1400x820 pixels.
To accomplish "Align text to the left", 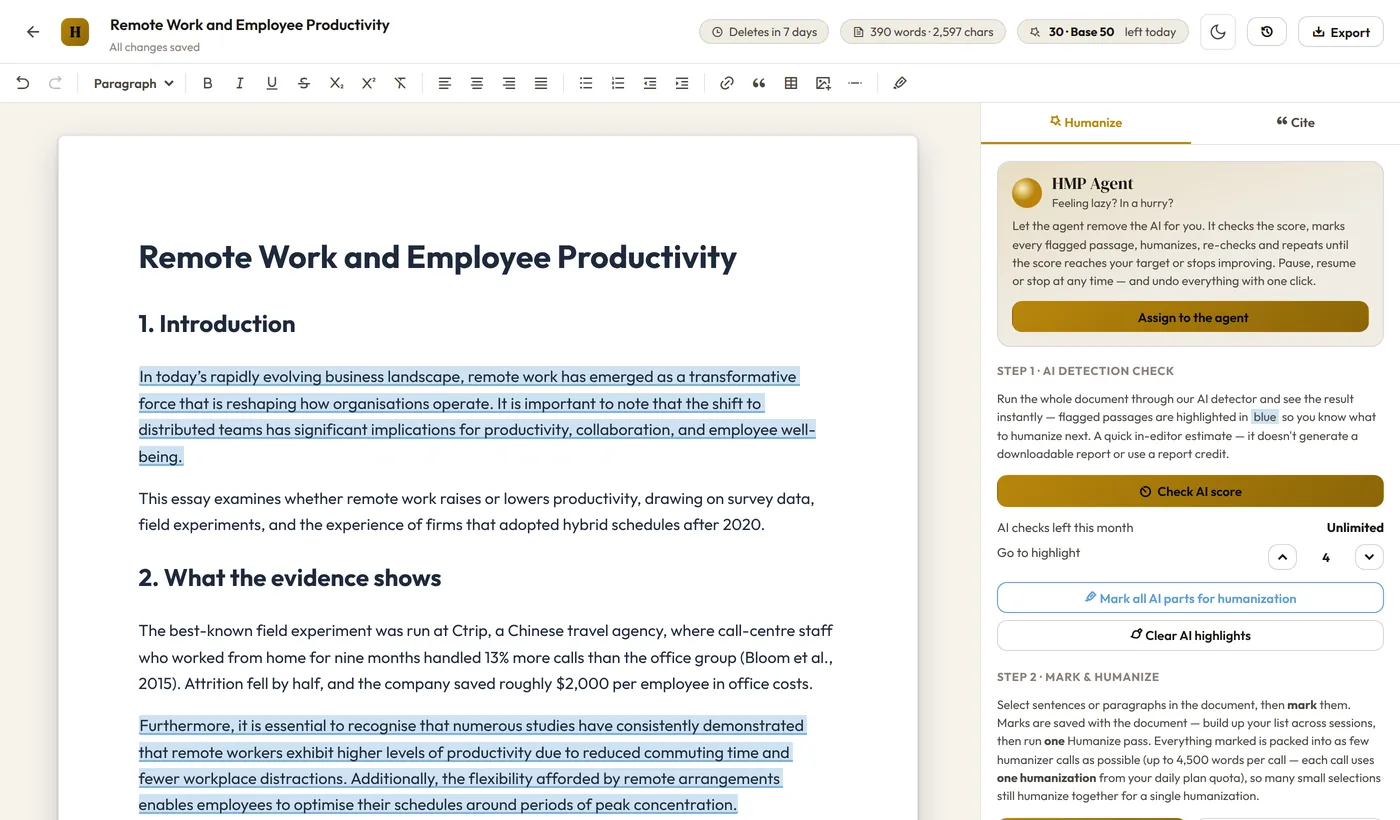I will click(x=445, y=84).
